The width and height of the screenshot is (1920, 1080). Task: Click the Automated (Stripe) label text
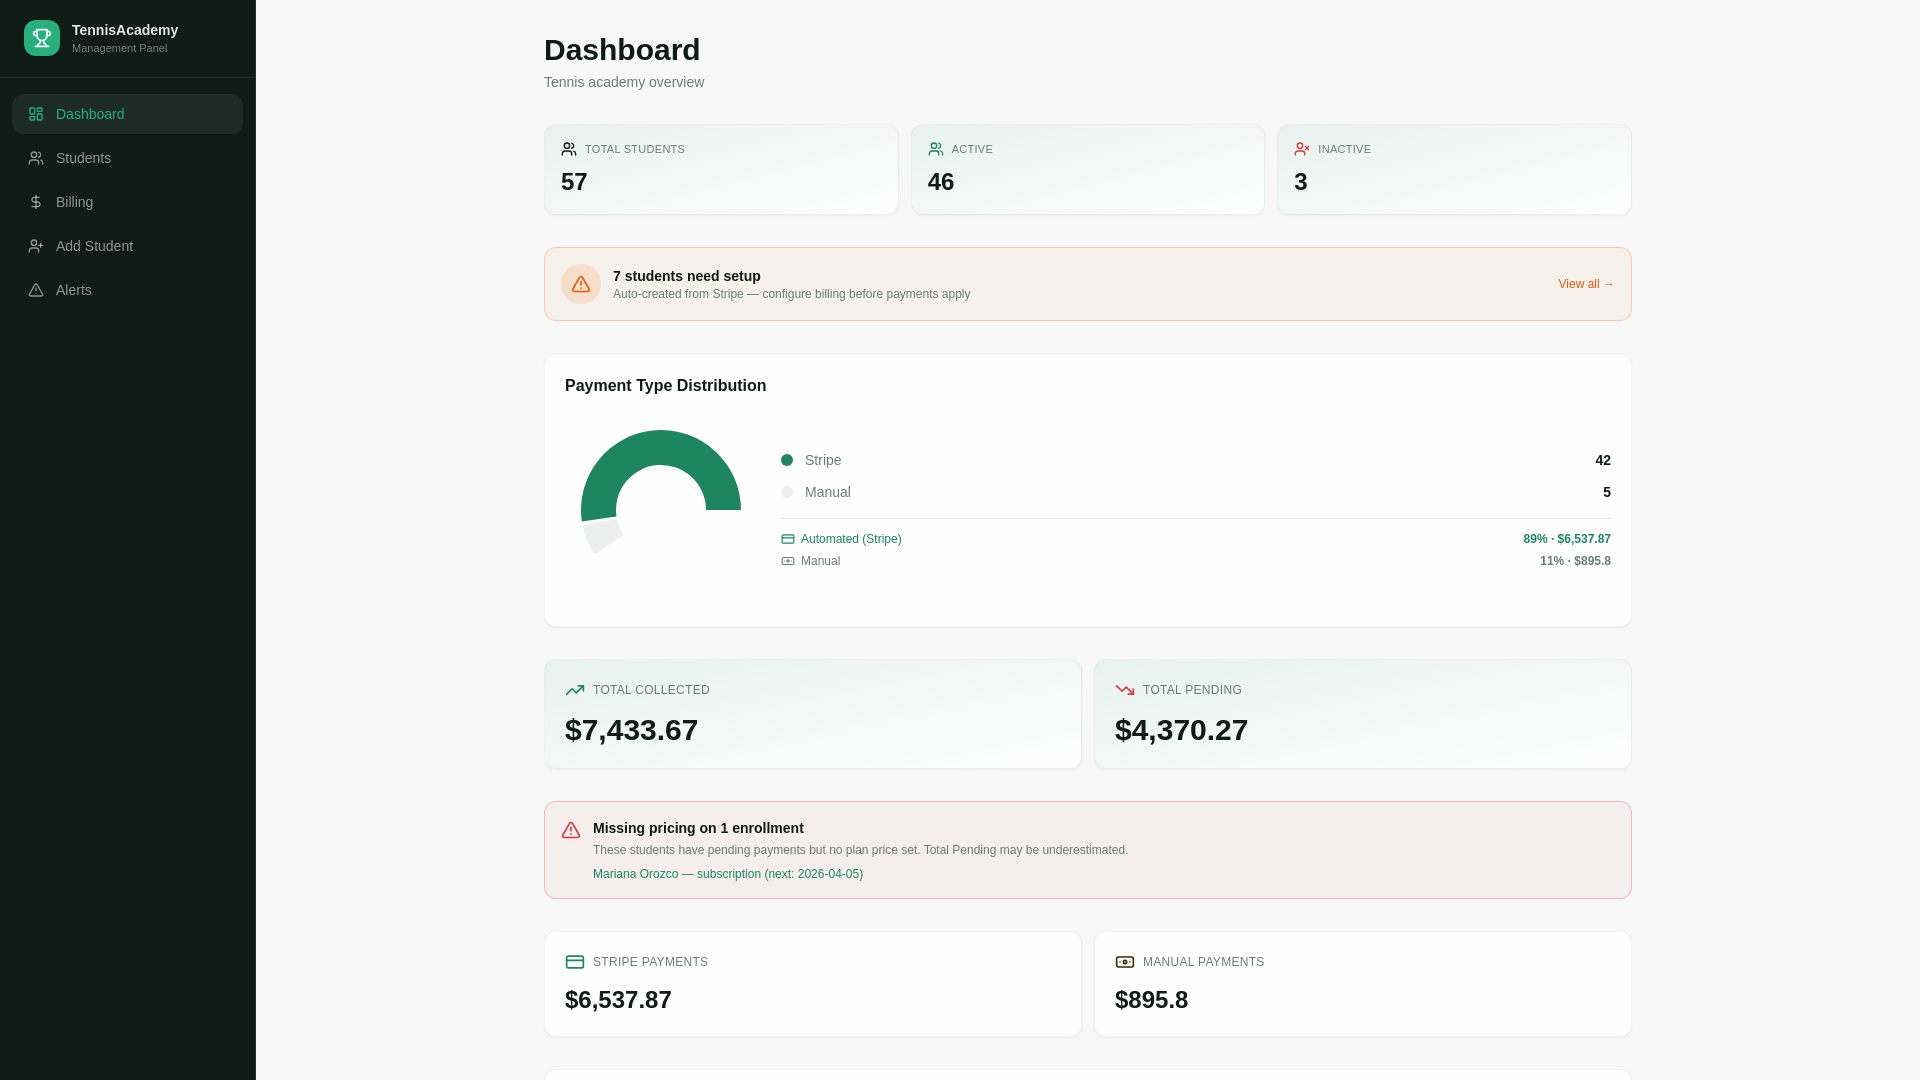[851, 539]
